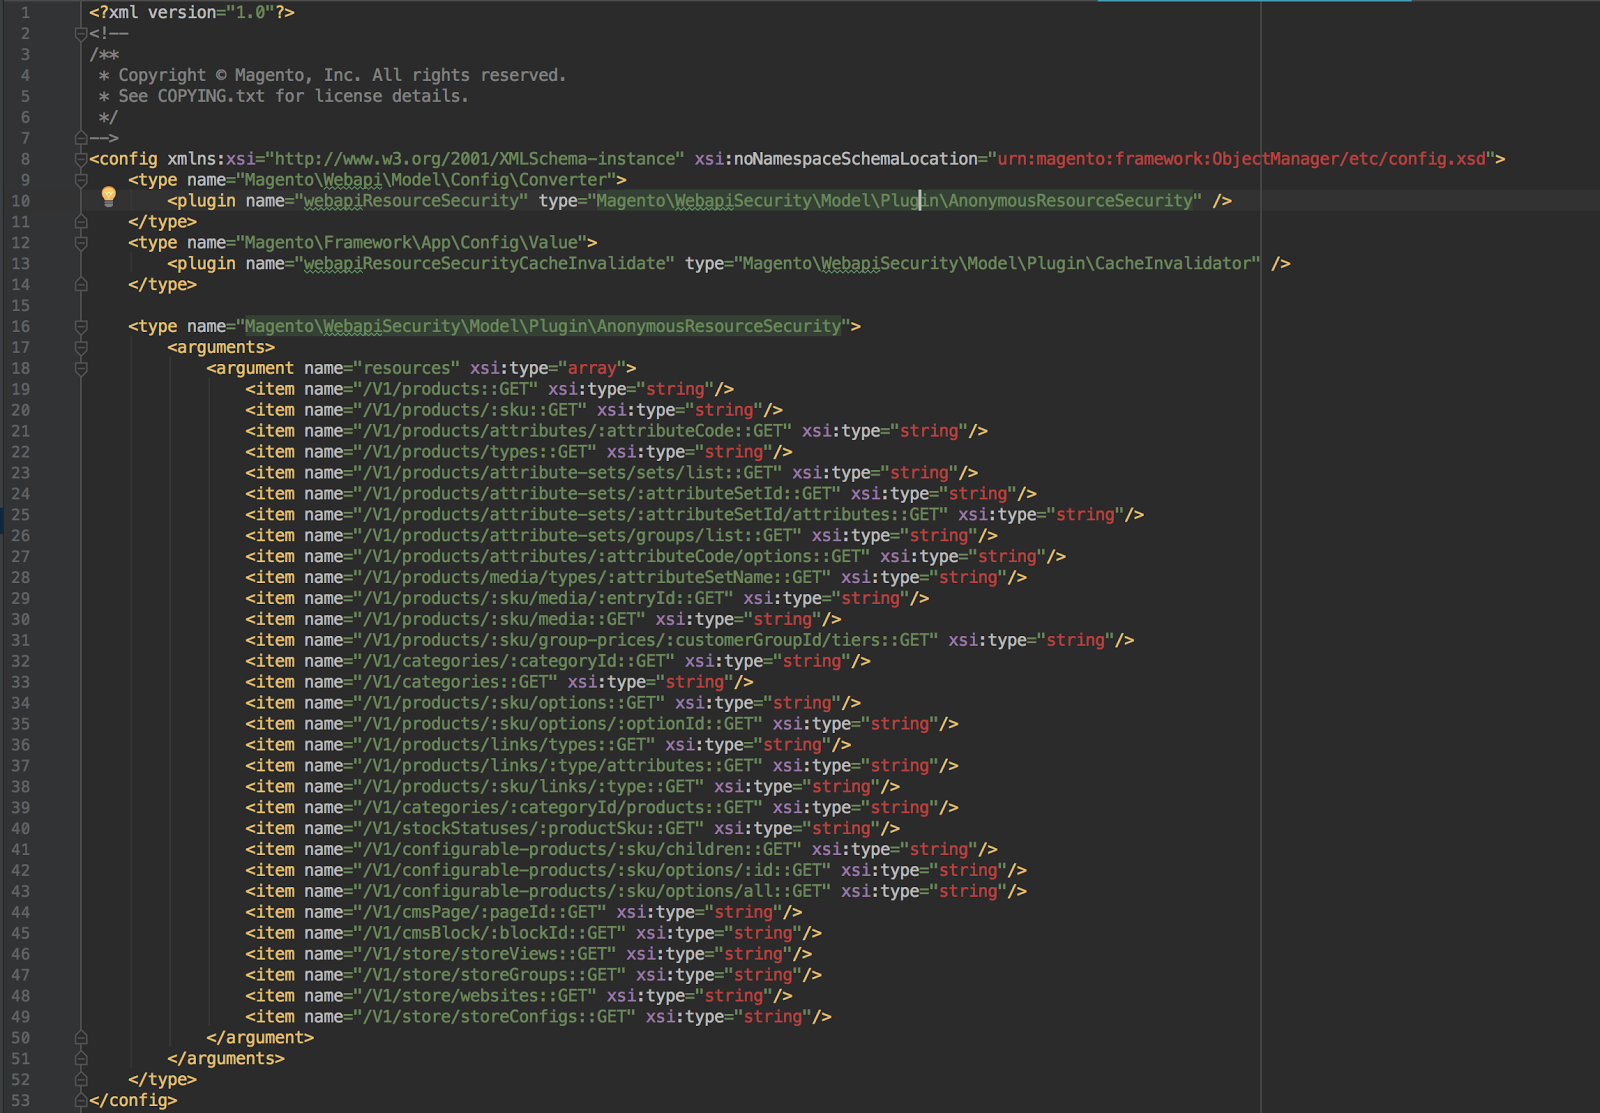Click the yellow lightbulb intention icon on line 10
Screen dimensions: 1600x1113
click(109, 196)
